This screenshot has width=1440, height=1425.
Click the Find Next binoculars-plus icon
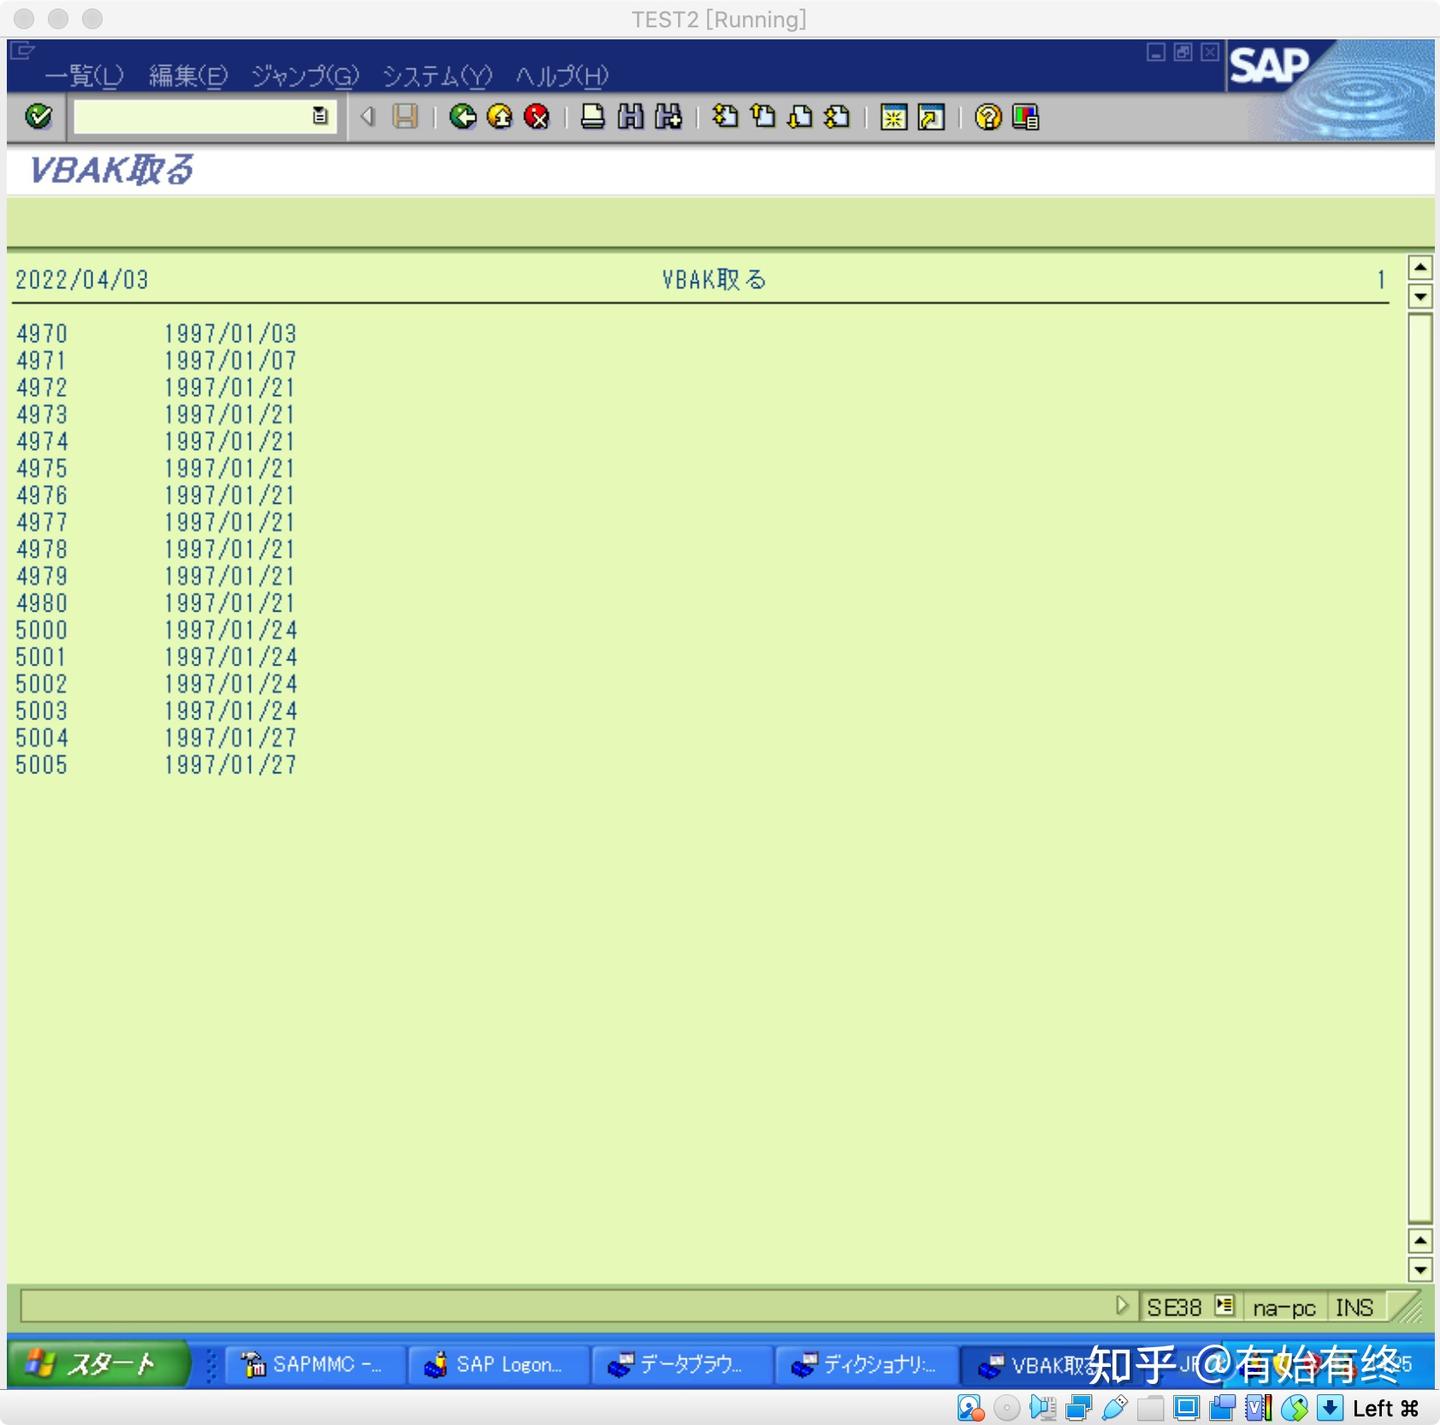(x=669, y=117)
